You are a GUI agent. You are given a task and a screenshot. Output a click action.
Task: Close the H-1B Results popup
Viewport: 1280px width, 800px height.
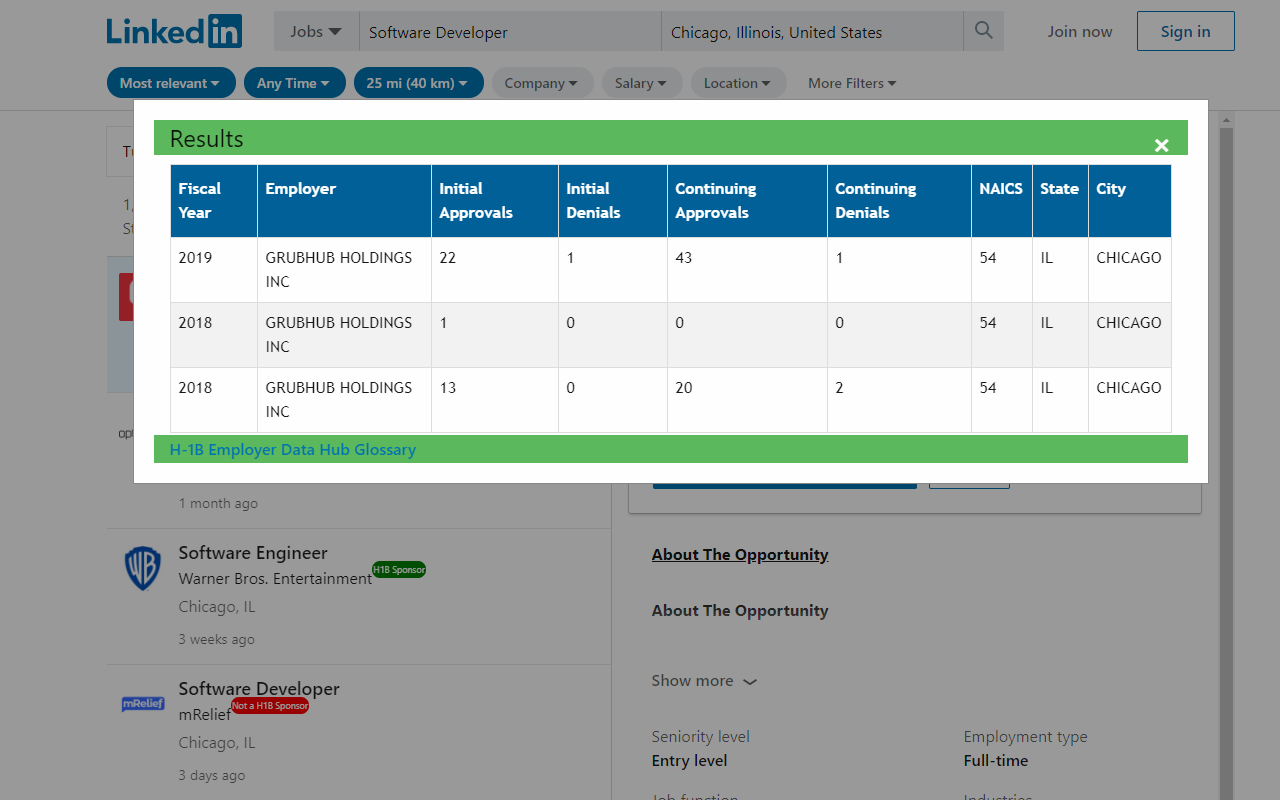[x=1161, y=146]
